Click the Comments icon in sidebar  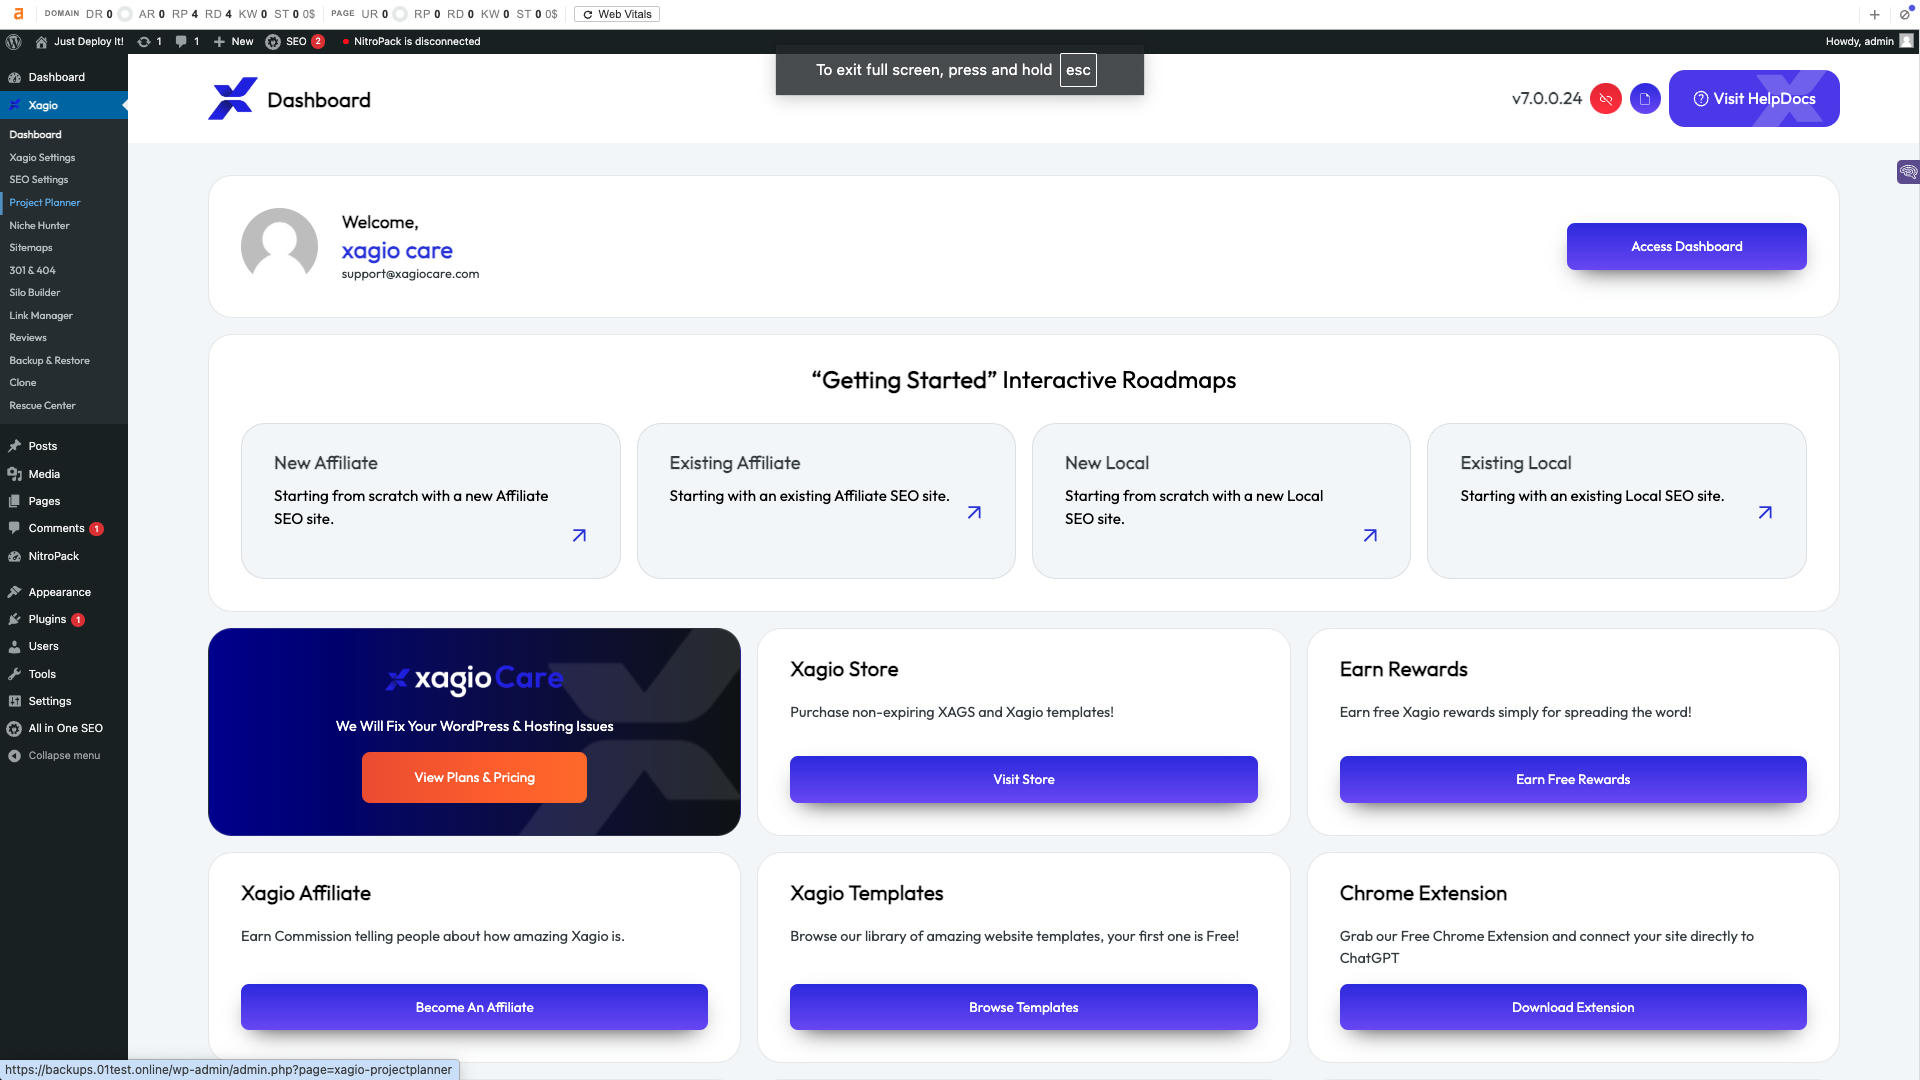[15, 528]
